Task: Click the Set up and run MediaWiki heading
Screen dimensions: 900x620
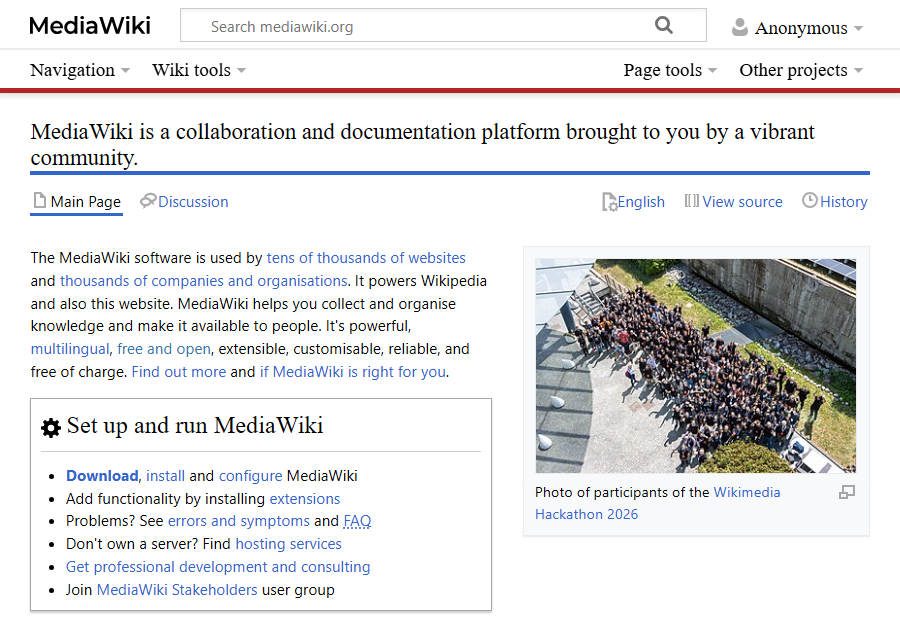Action: (x=195, y=425)
